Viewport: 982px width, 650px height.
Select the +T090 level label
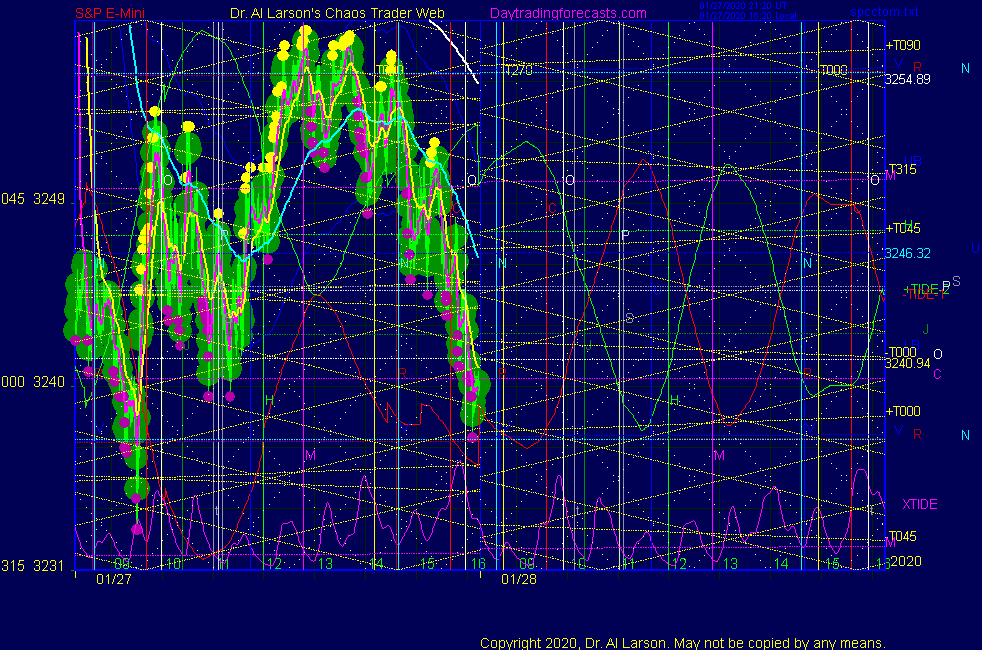coord(903,45)
